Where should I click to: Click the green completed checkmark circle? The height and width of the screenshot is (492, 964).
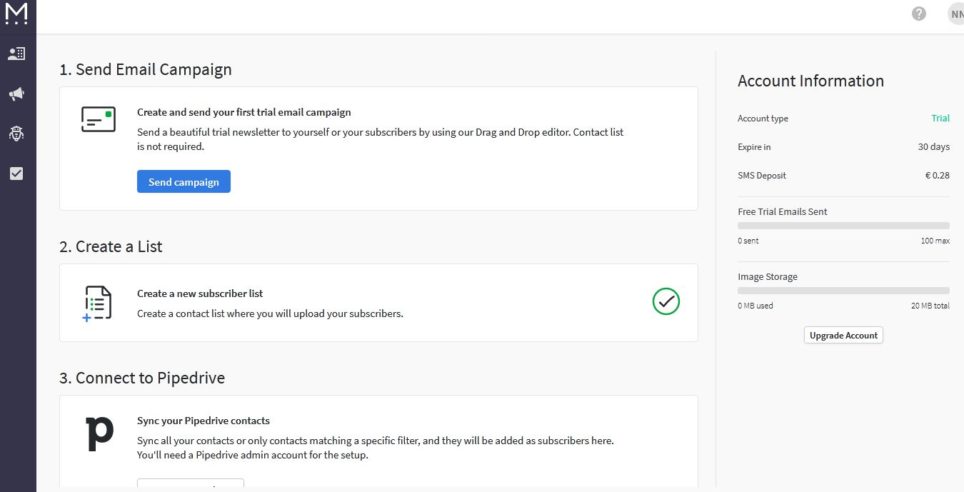point(666,301)
